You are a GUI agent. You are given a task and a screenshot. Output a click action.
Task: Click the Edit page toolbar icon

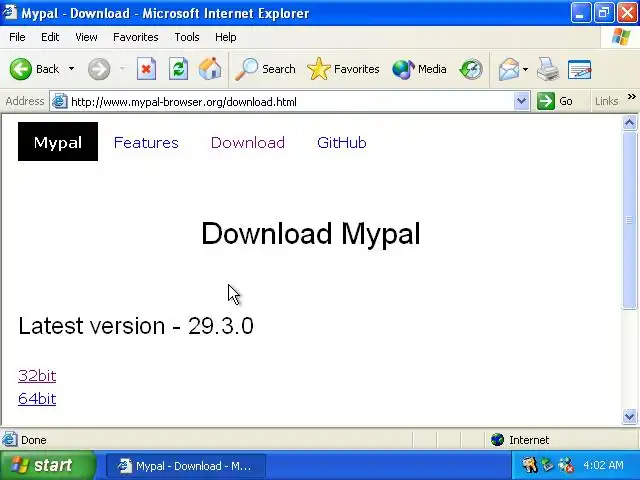point(580,69)
